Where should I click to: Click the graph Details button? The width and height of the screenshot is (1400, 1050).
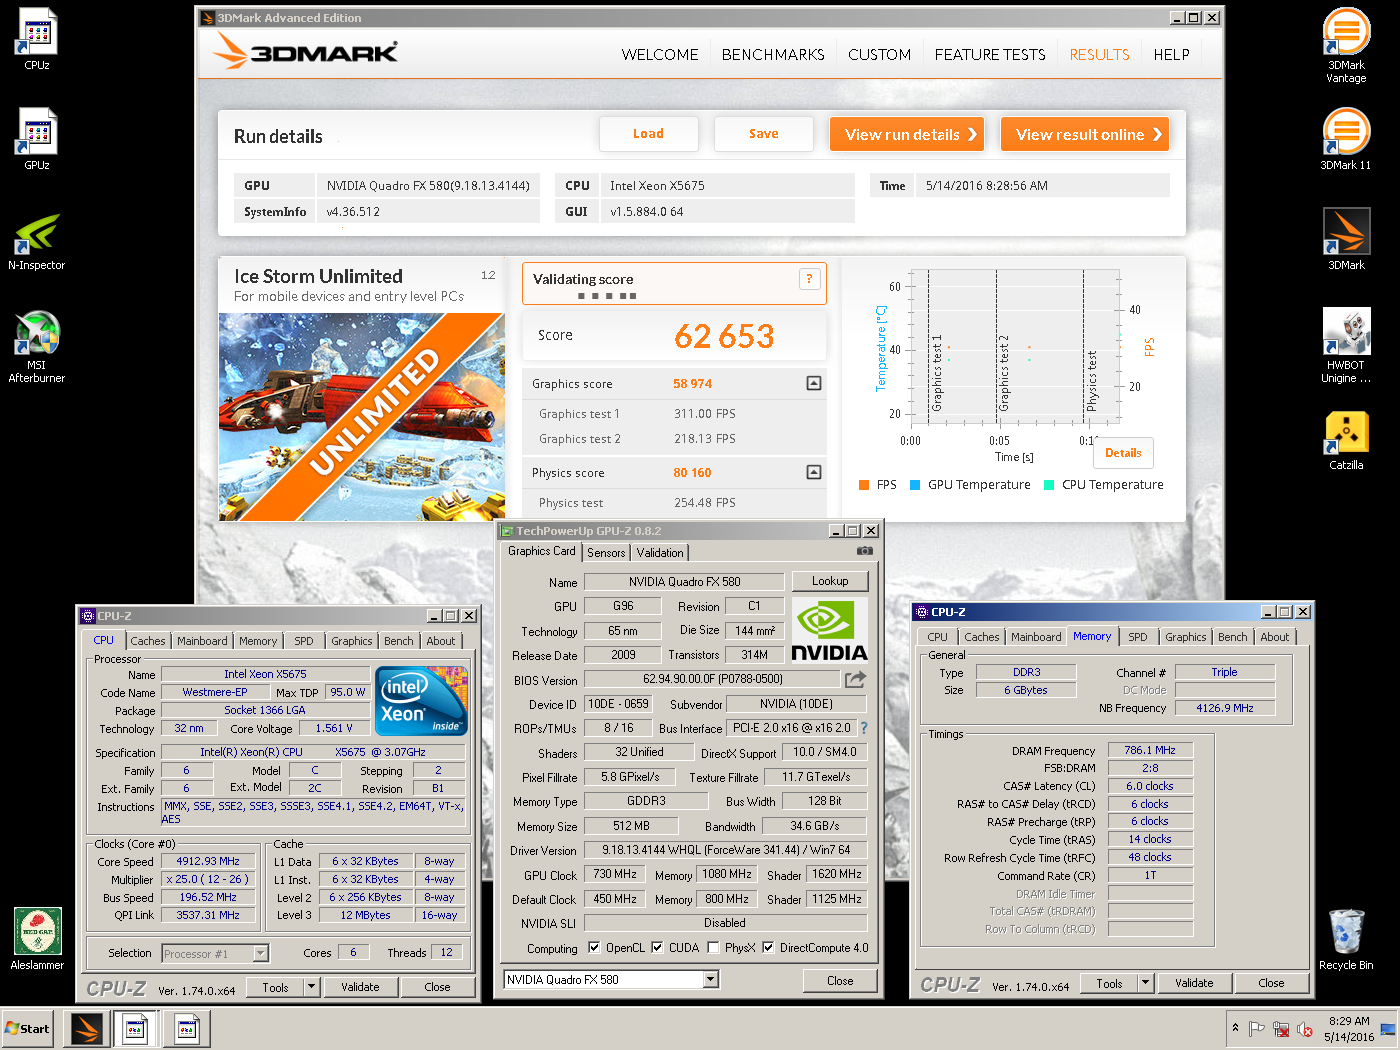click(x=1123, y=453)
